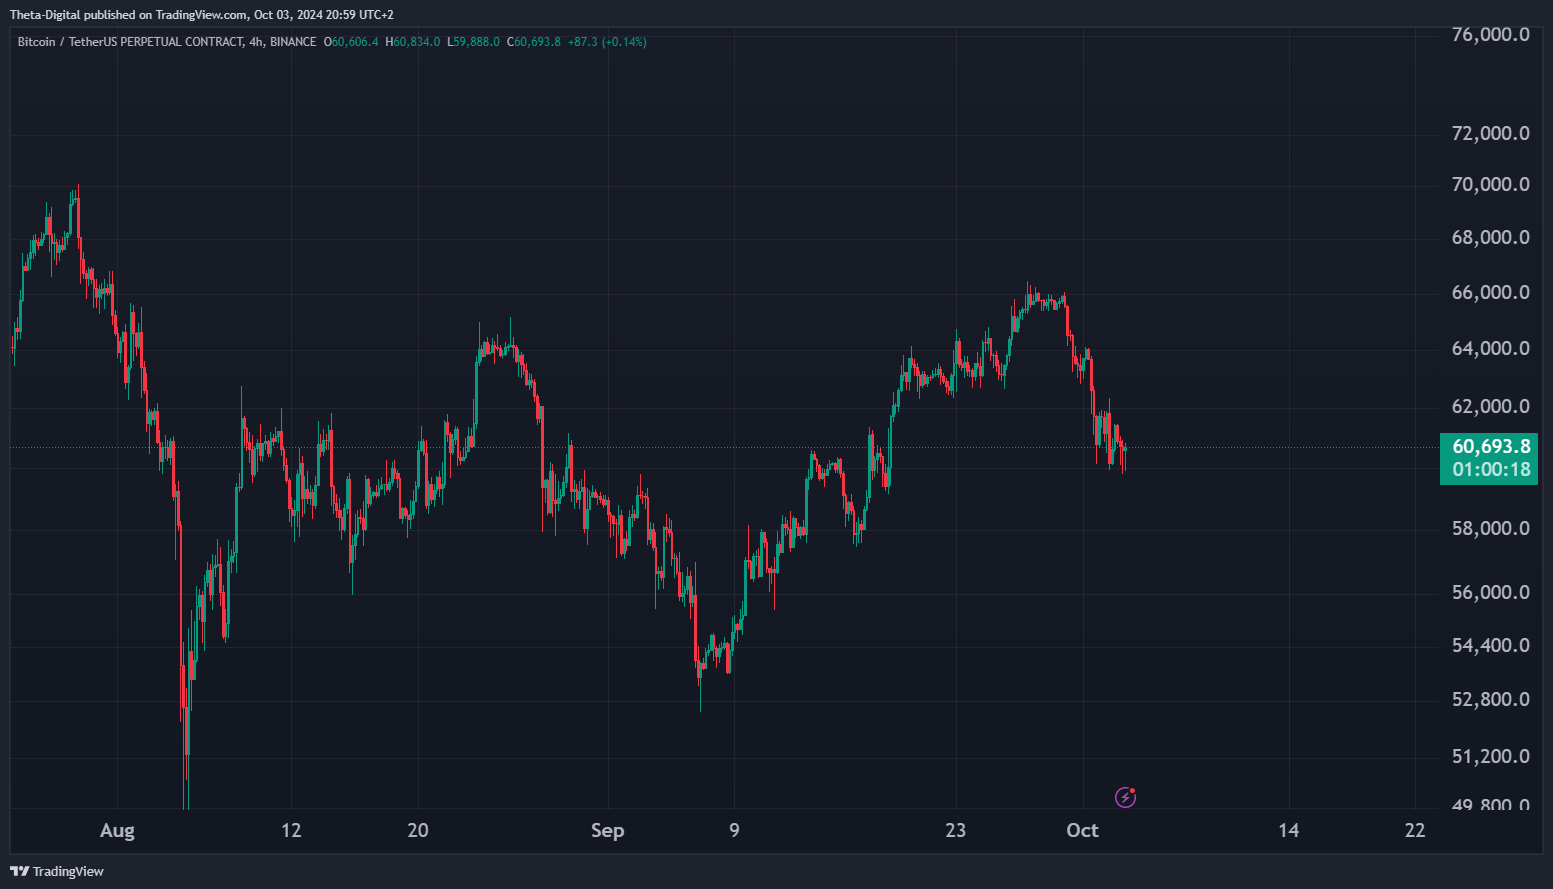Click the purple lightning event icon

coord(1125,797)
